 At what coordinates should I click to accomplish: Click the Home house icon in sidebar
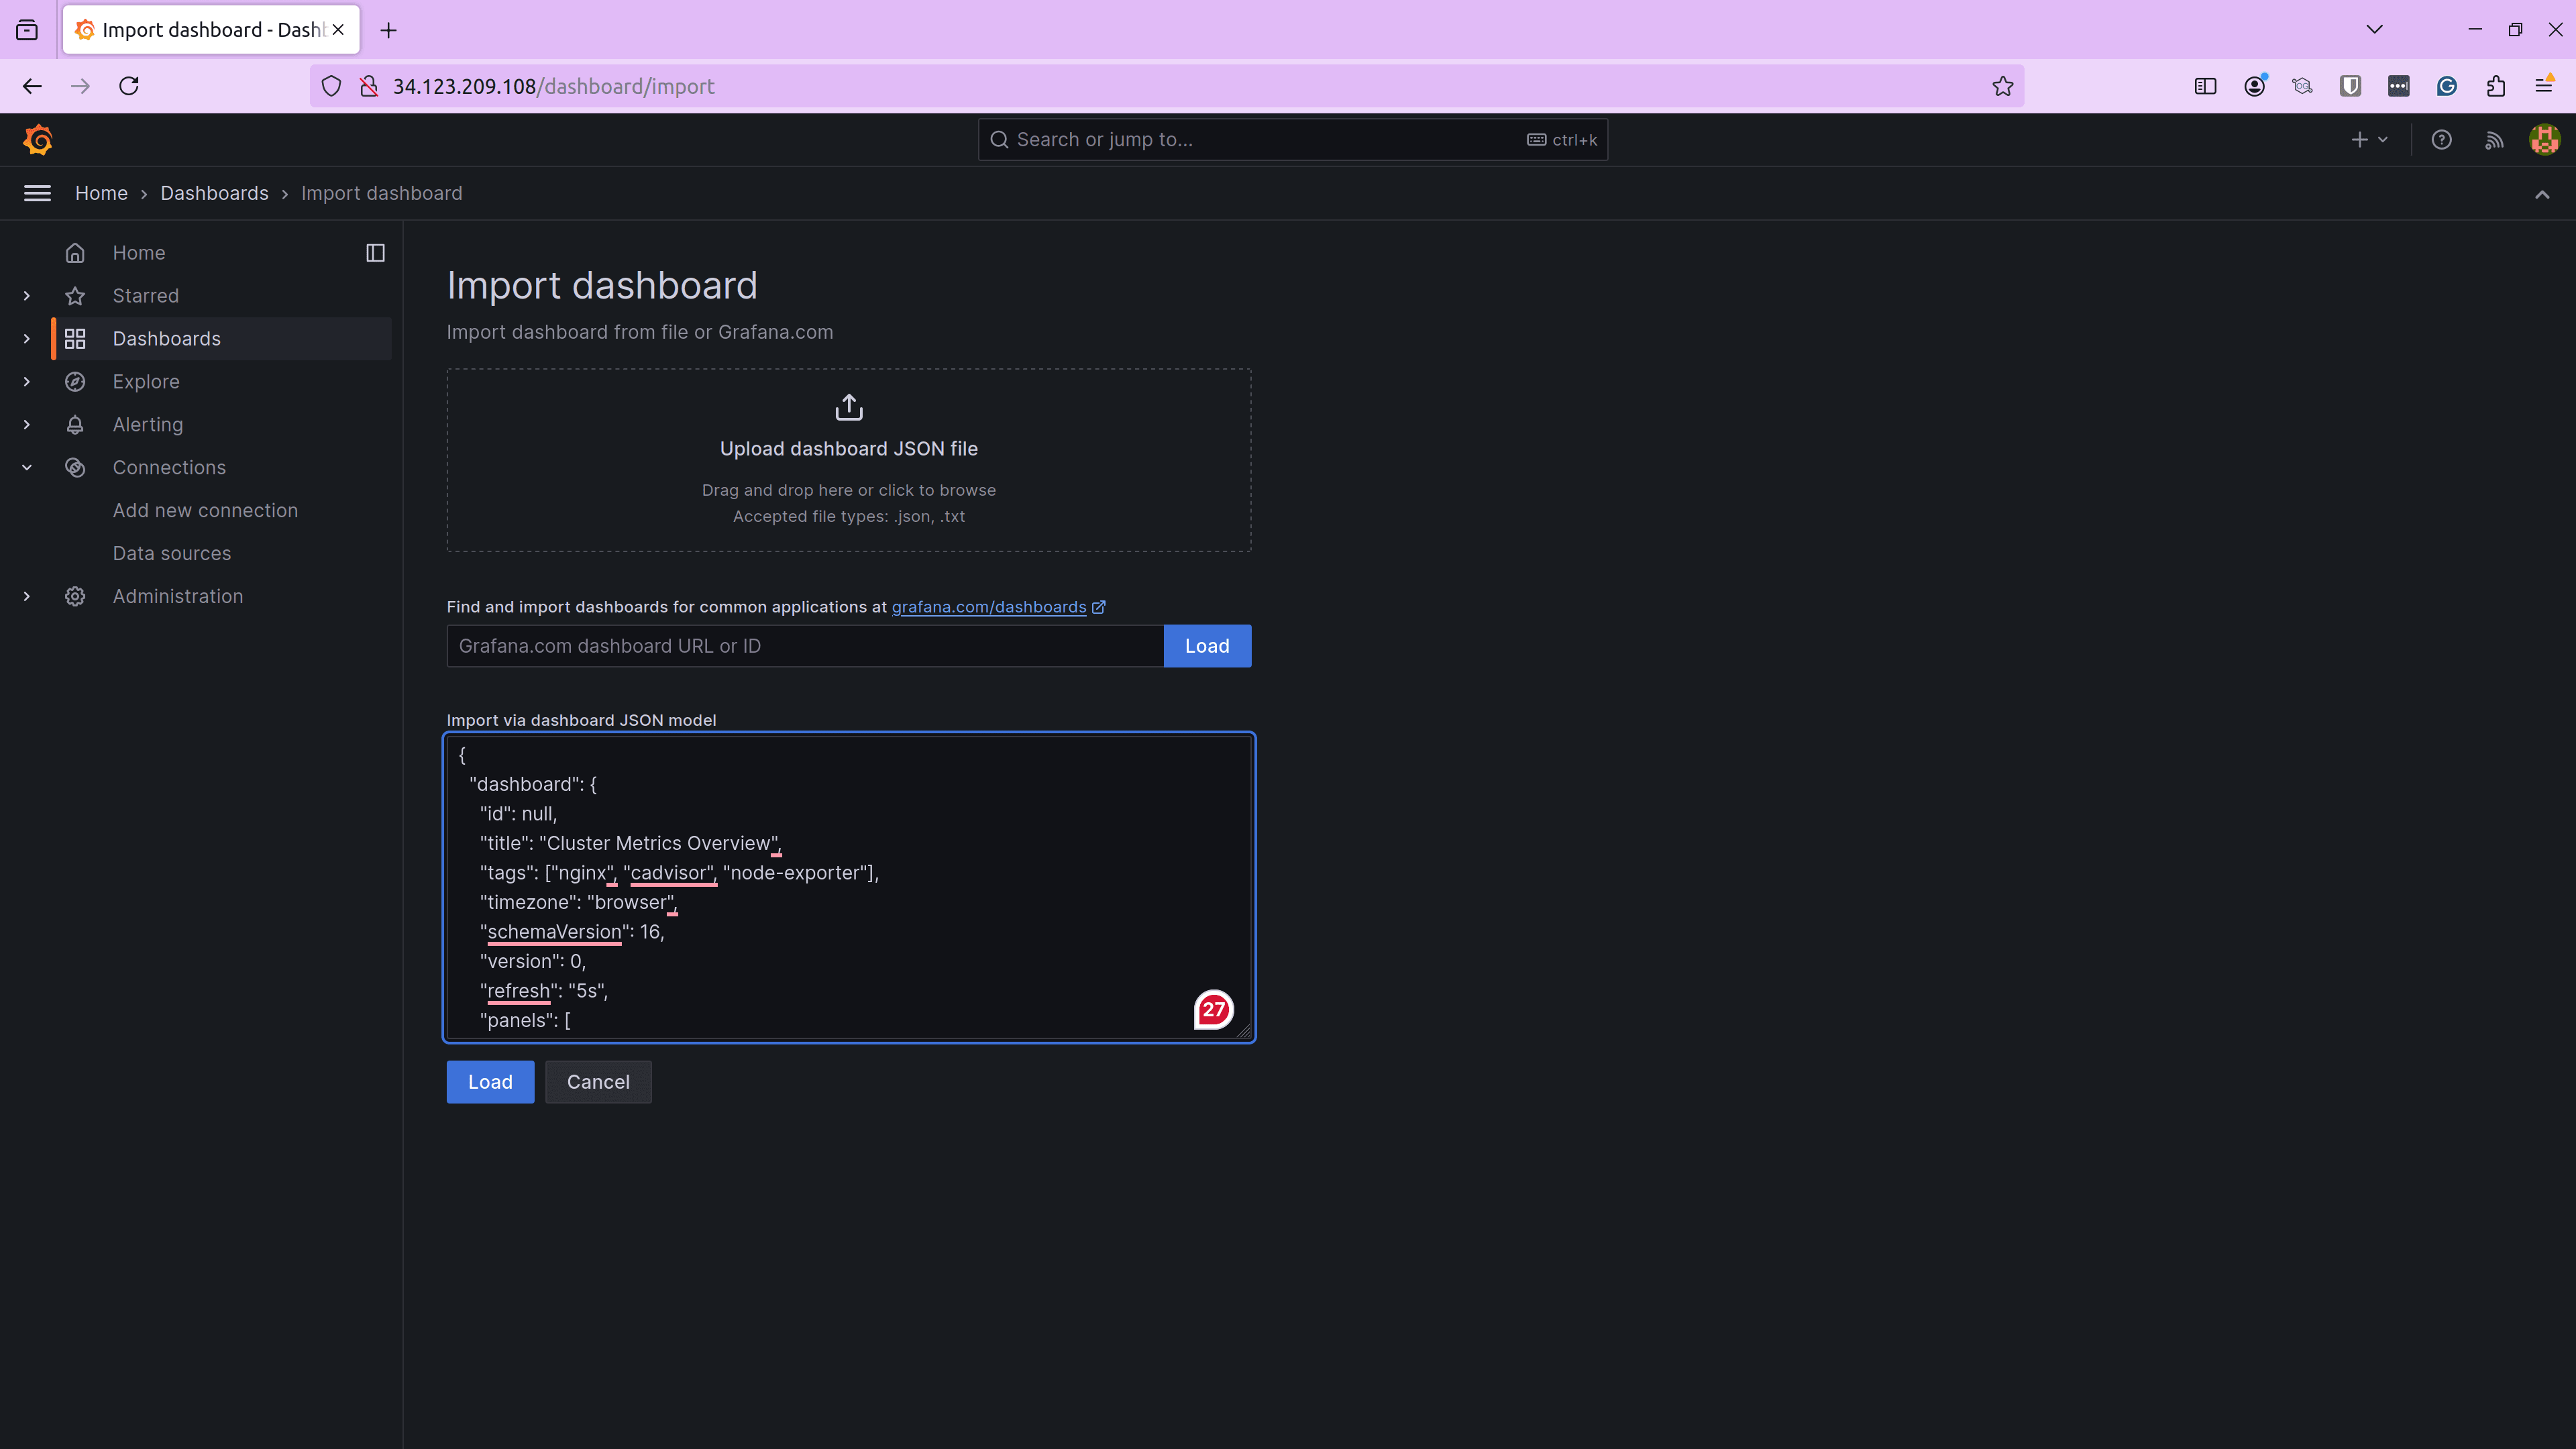pyautogui.click(x=75, y=253)
